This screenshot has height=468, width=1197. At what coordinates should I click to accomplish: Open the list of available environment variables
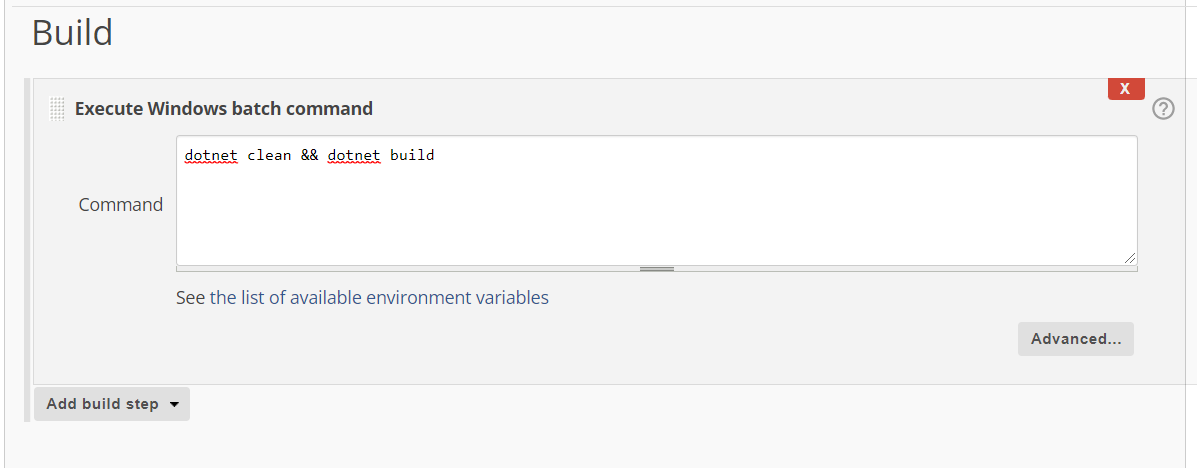(379, 298)
